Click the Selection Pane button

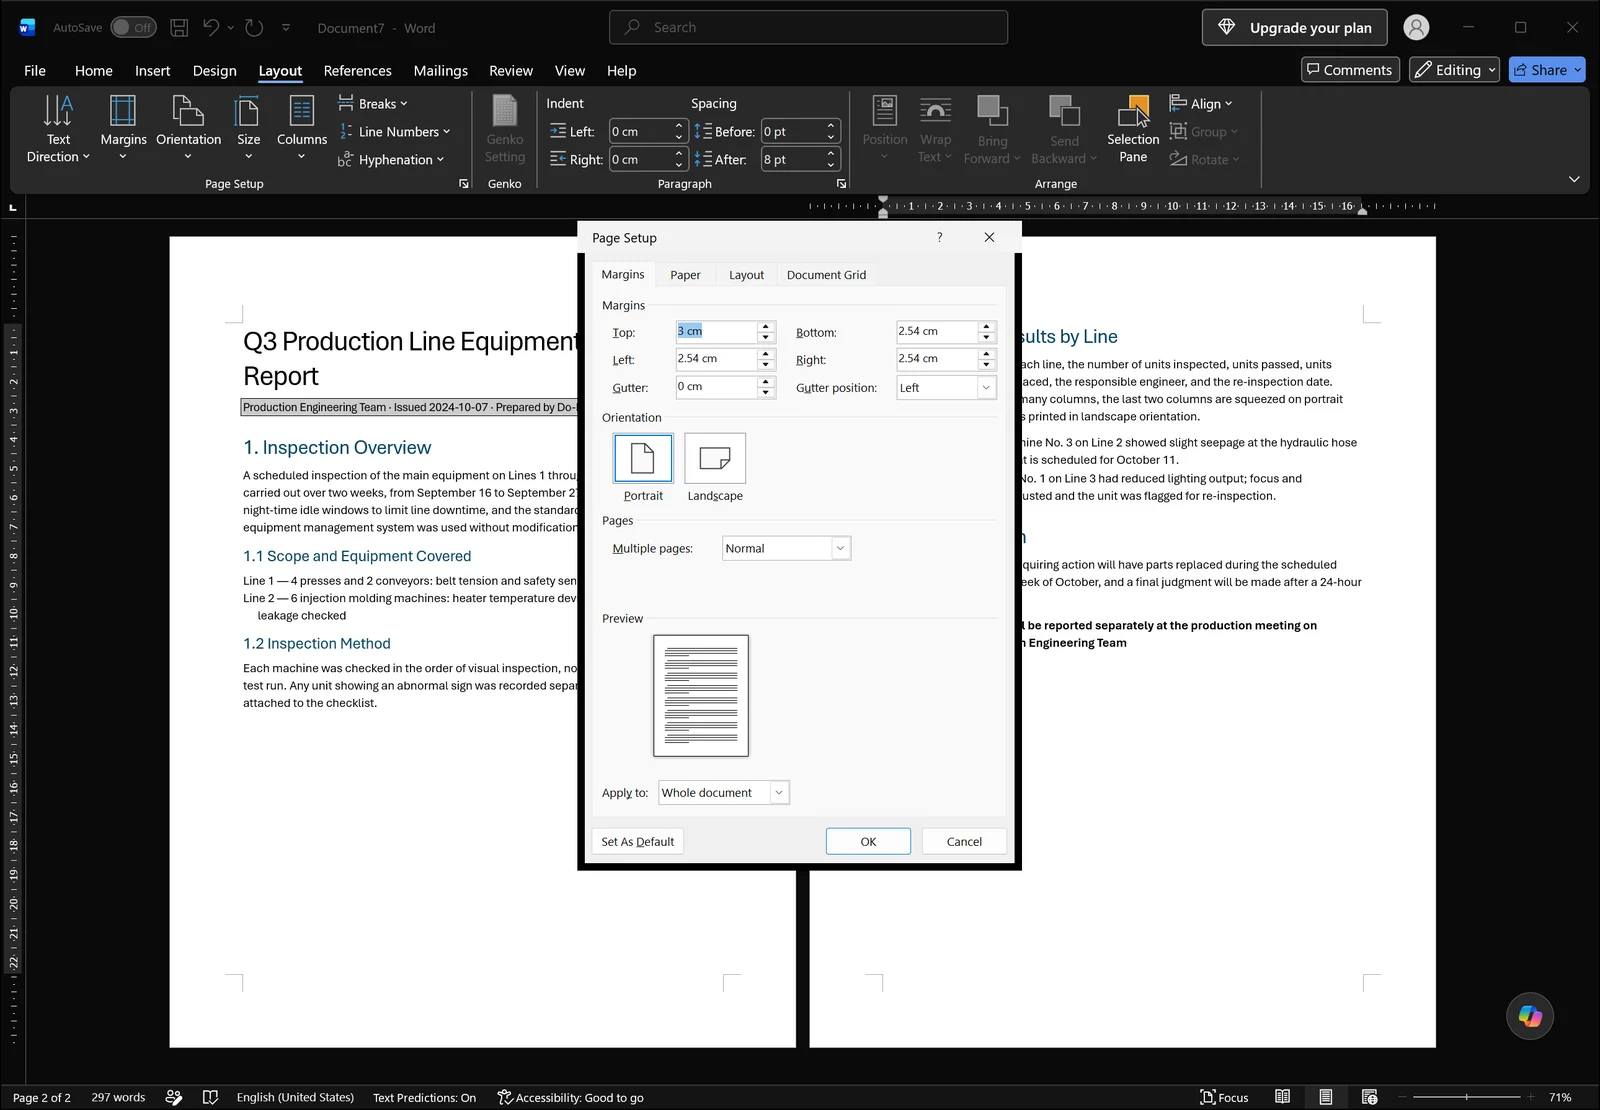(x=1133, y=129)
